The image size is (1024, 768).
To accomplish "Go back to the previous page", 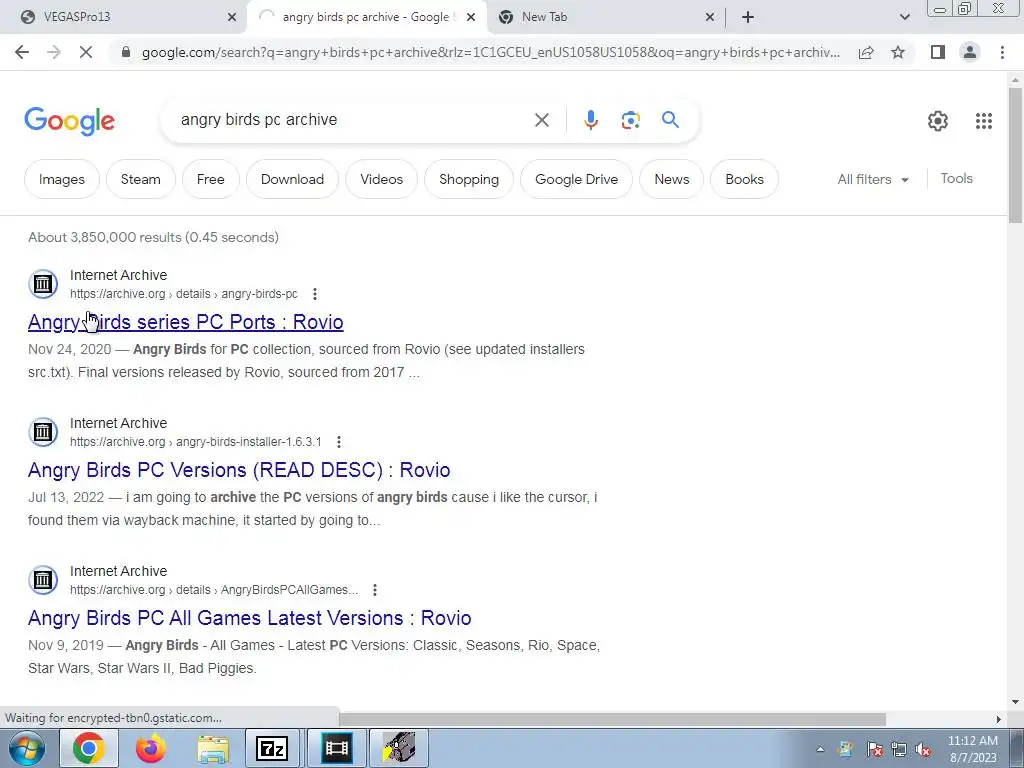I will [22, 52].
